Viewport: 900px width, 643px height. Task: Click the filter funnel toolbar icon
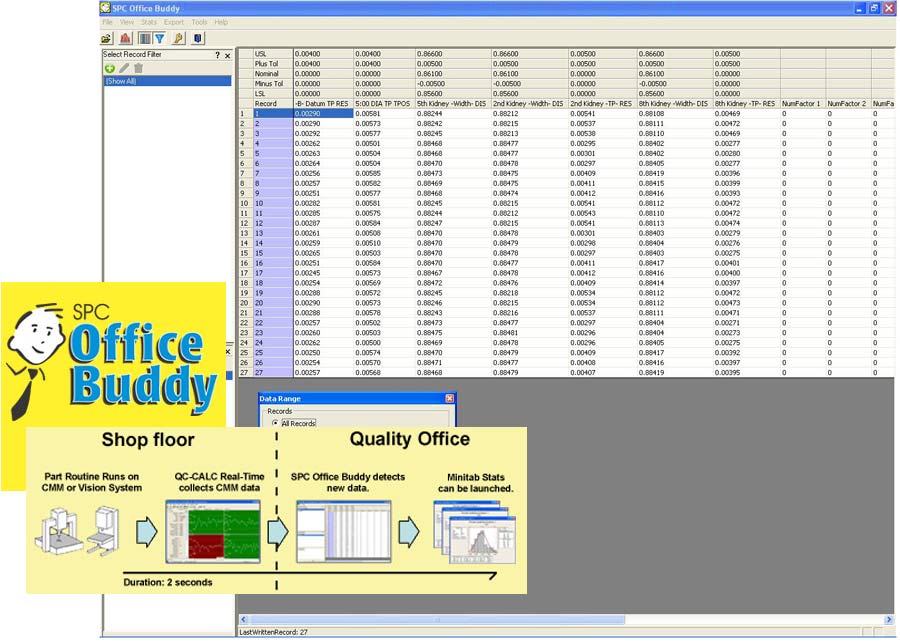coord(160,37)
